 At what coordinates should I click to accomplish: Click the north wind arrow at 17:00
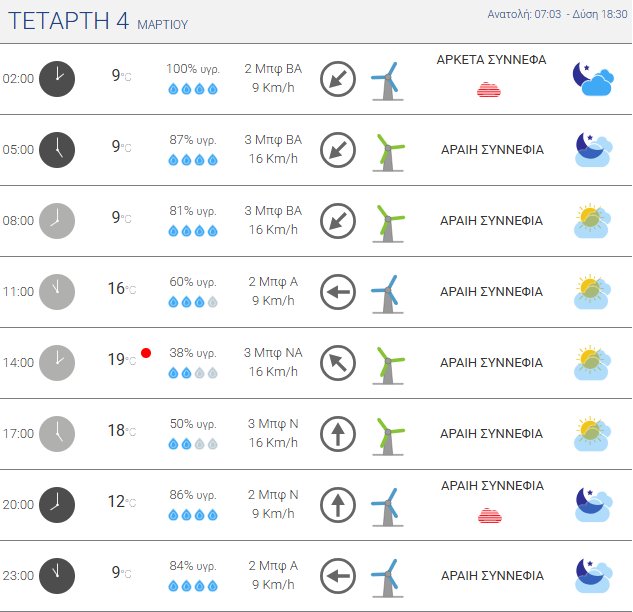coord(338,434)
